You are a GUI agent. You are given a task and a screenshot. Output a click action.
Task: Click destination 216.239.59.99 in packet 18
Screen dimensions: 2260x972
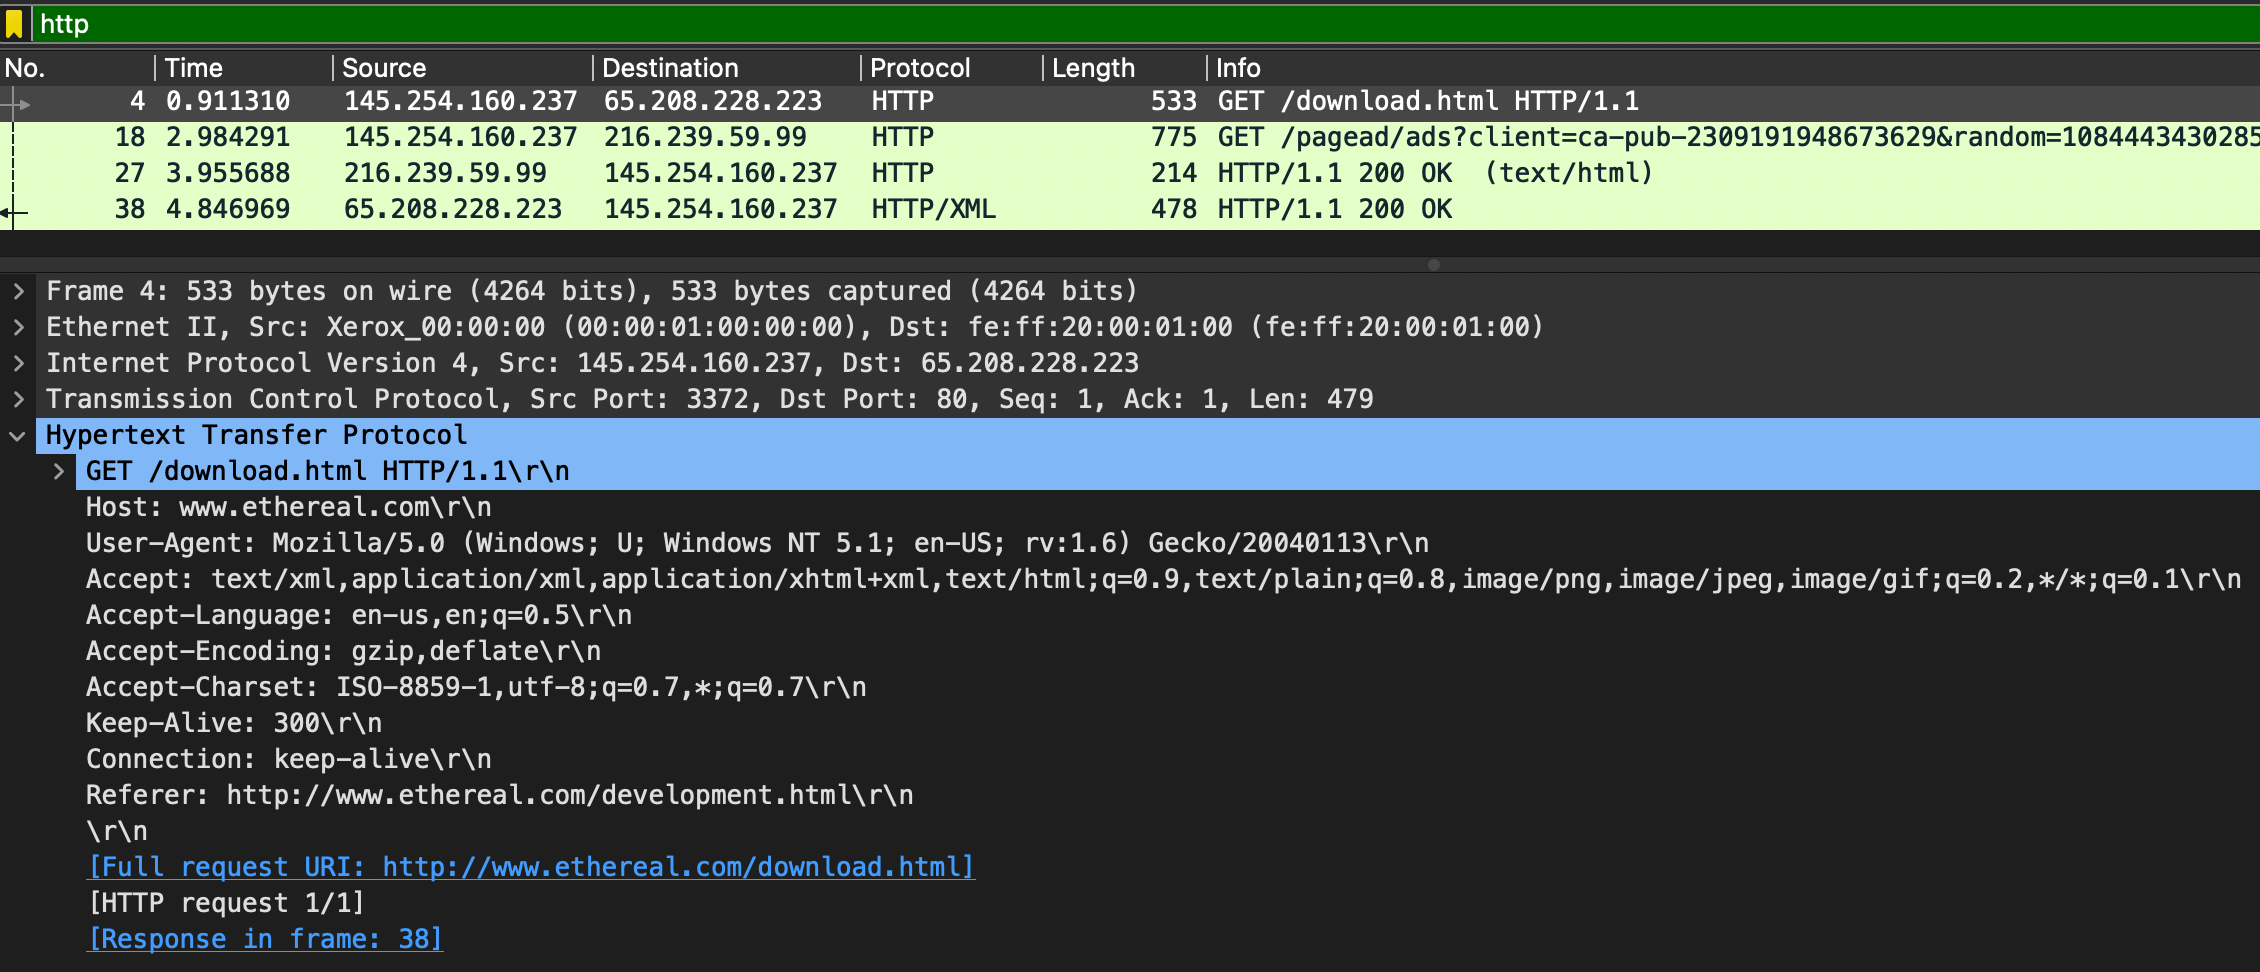(705, 137)
